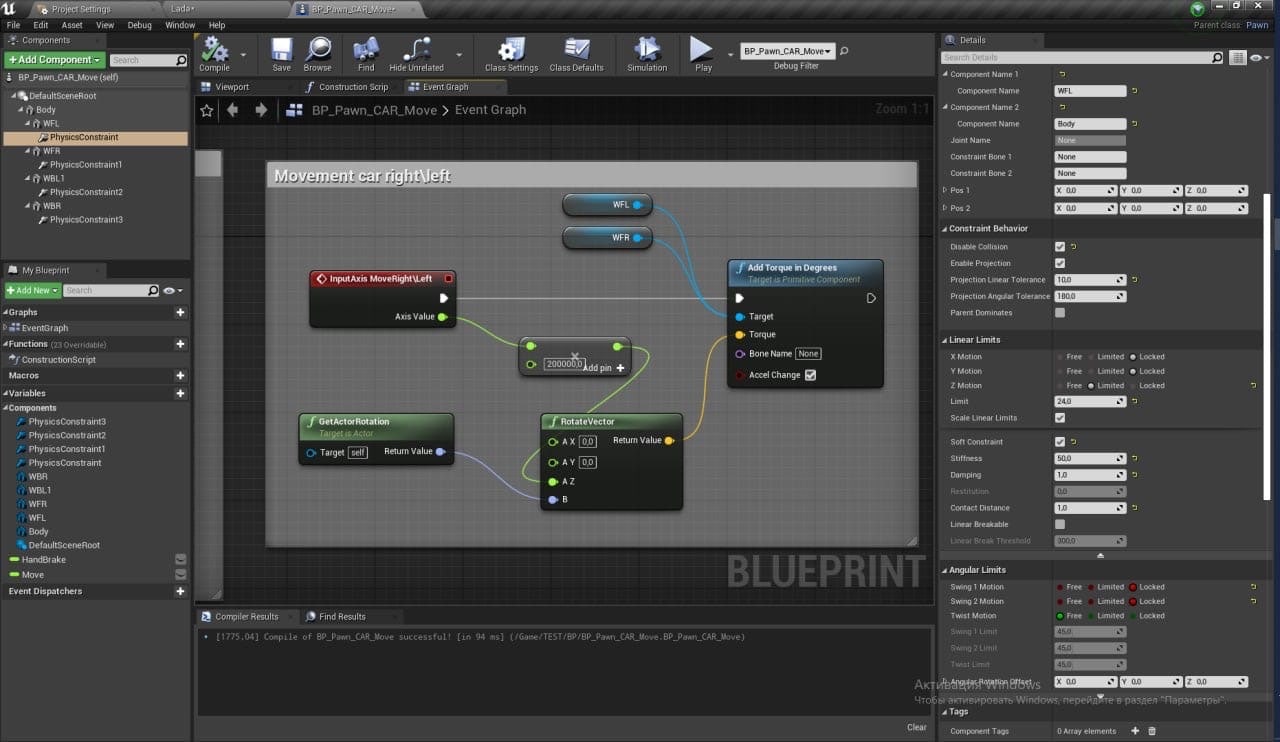Start Simulation from the toolbar
The width and height of the screenshot is (1280, 742).
[x=647, y=54]
